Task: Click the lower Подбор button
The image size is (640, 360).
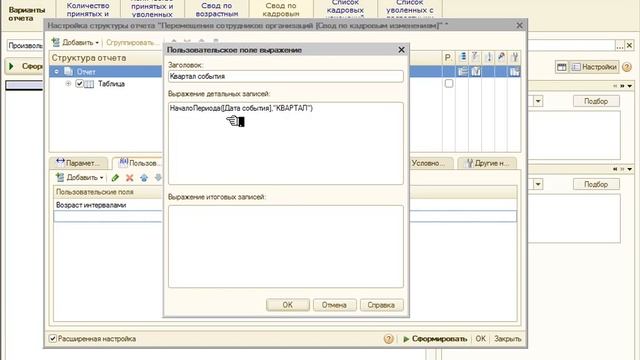Action: [x=596, y=184]
